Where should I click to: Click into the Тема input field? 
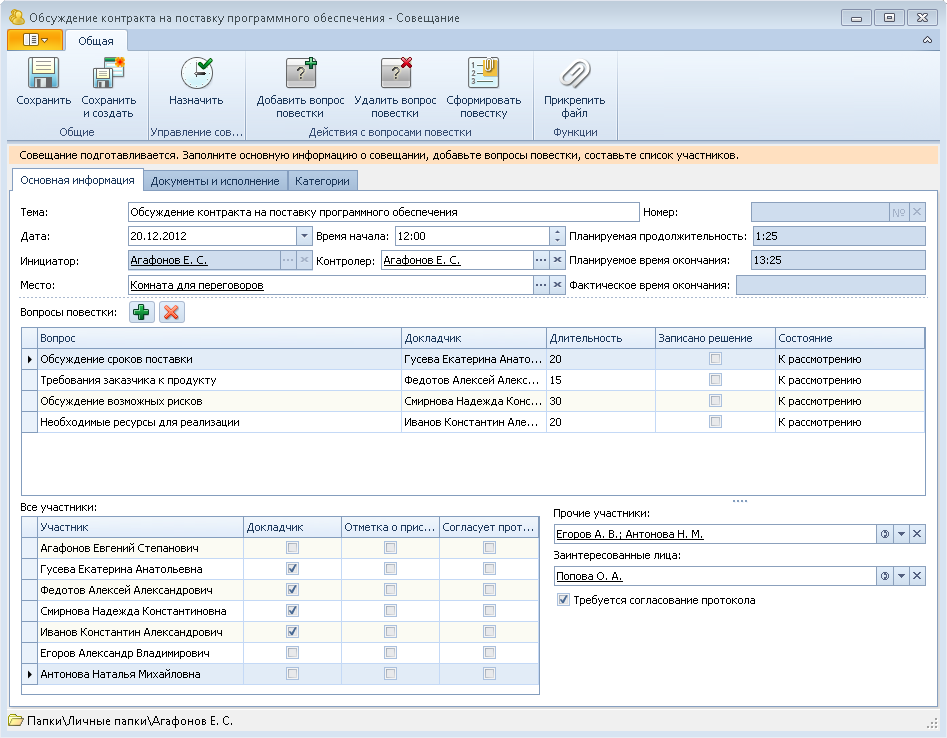coord(384,212)
